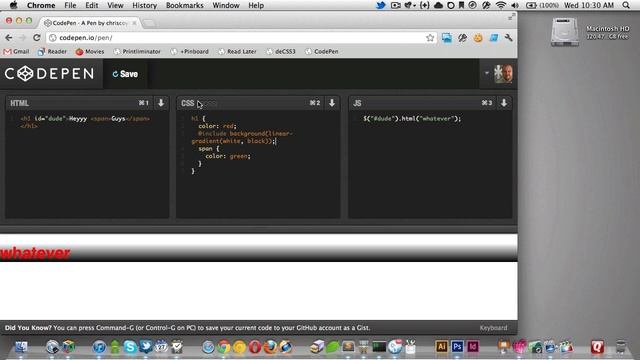This screenshot has width=640, height=360.
Task: Open the Chrome application menu
Action: [41, 5]
